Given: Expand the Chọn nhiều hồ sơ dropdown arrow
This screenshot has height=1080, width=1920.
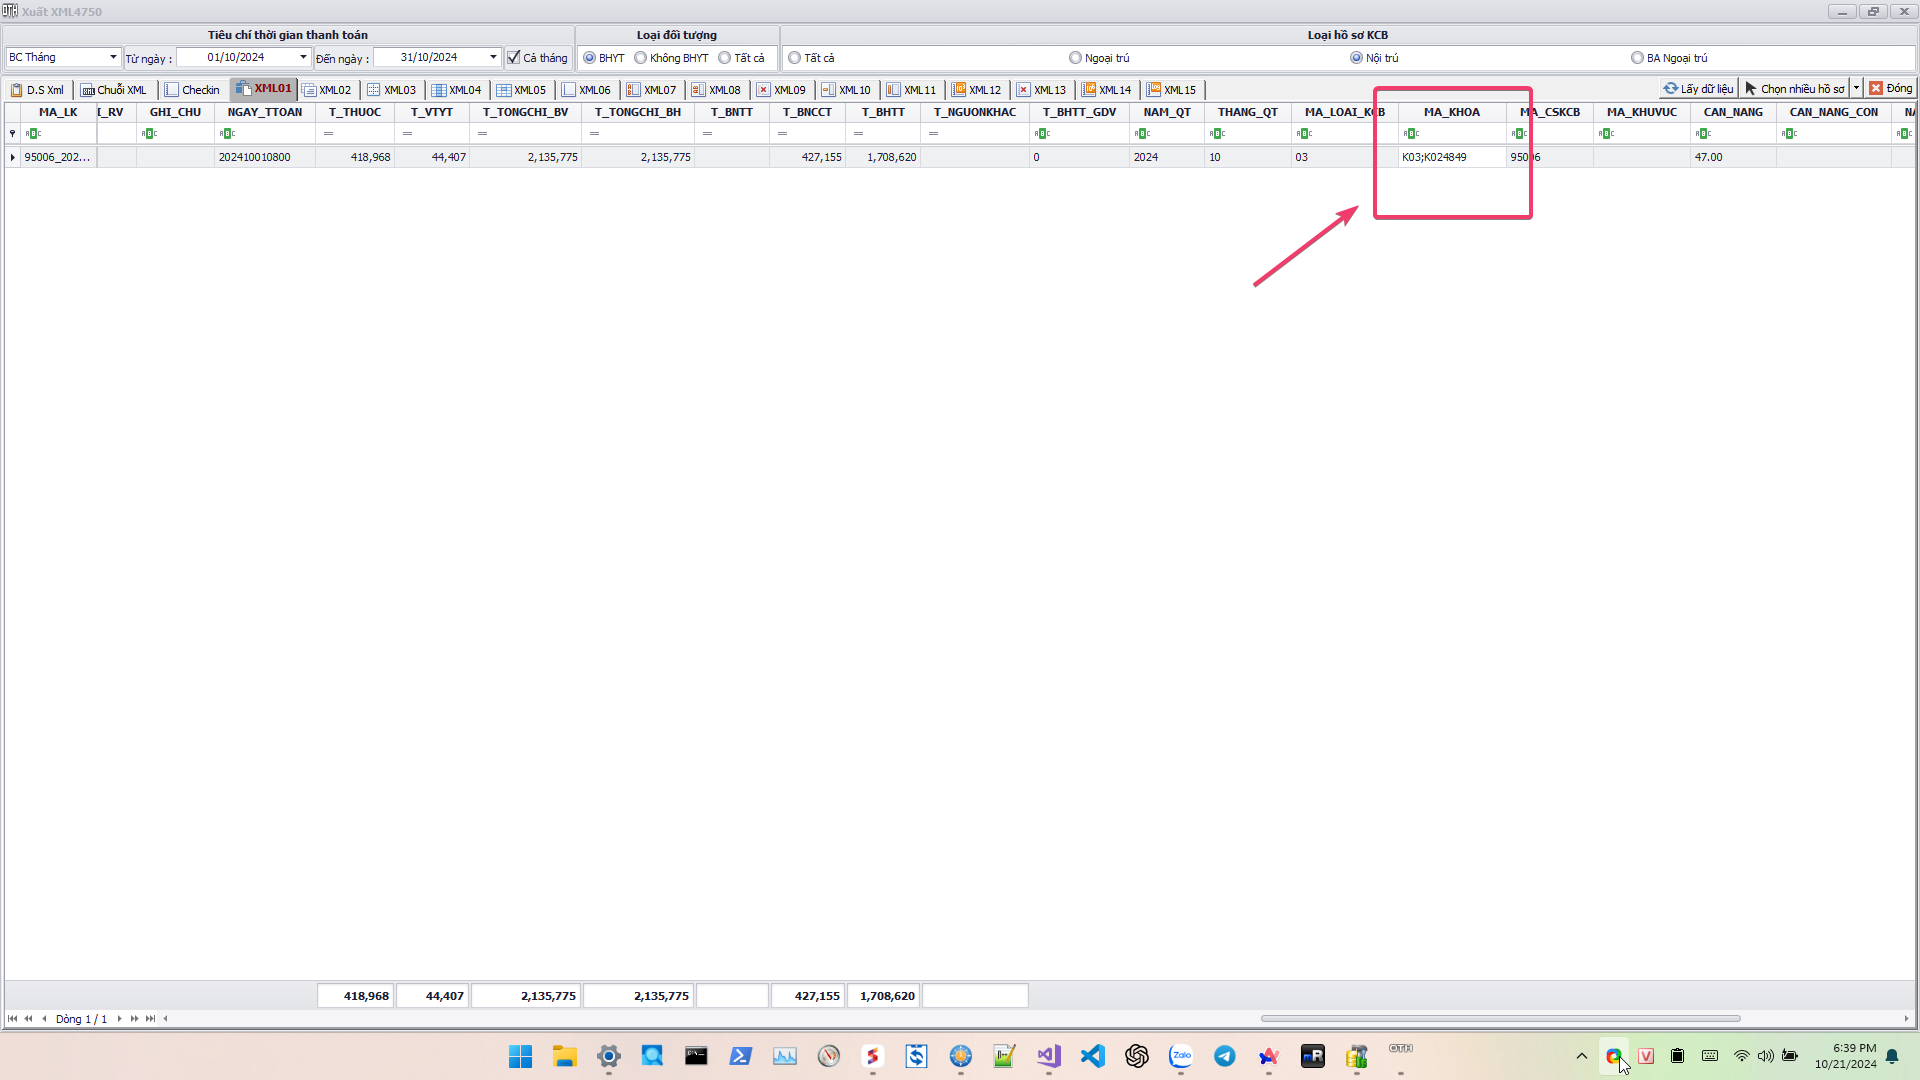Looking at the screenshot, I should (1856, 89).
